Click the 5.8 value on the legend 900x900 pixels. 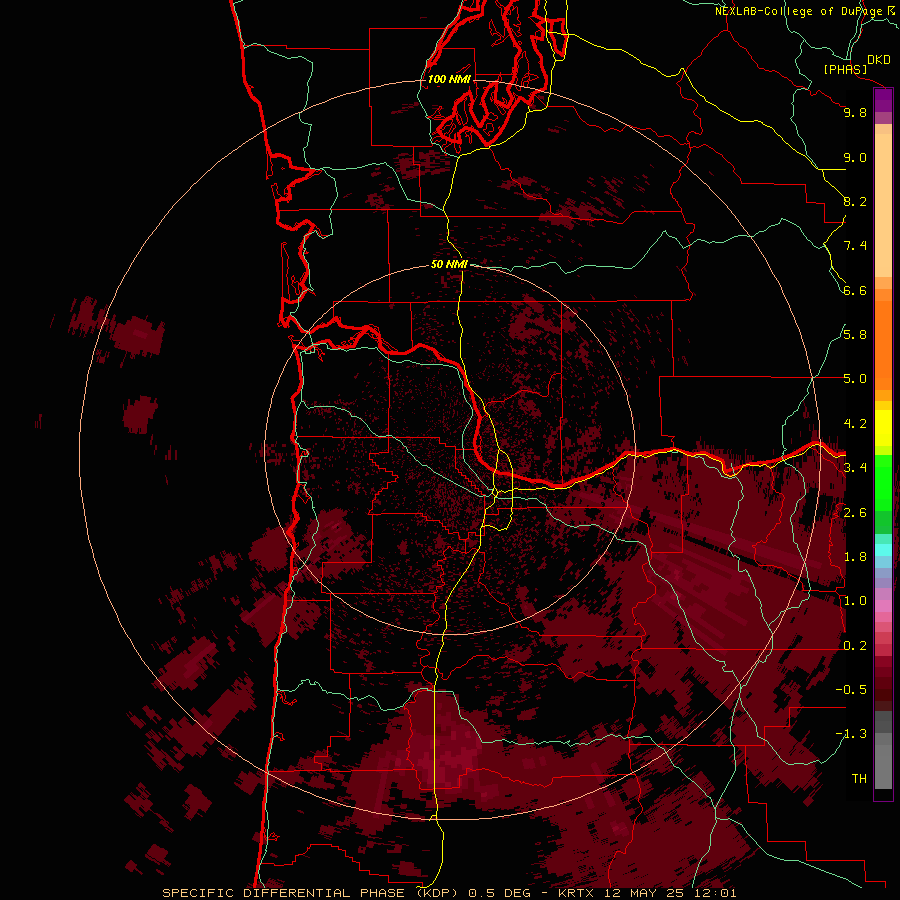click(x=855, y=335)
